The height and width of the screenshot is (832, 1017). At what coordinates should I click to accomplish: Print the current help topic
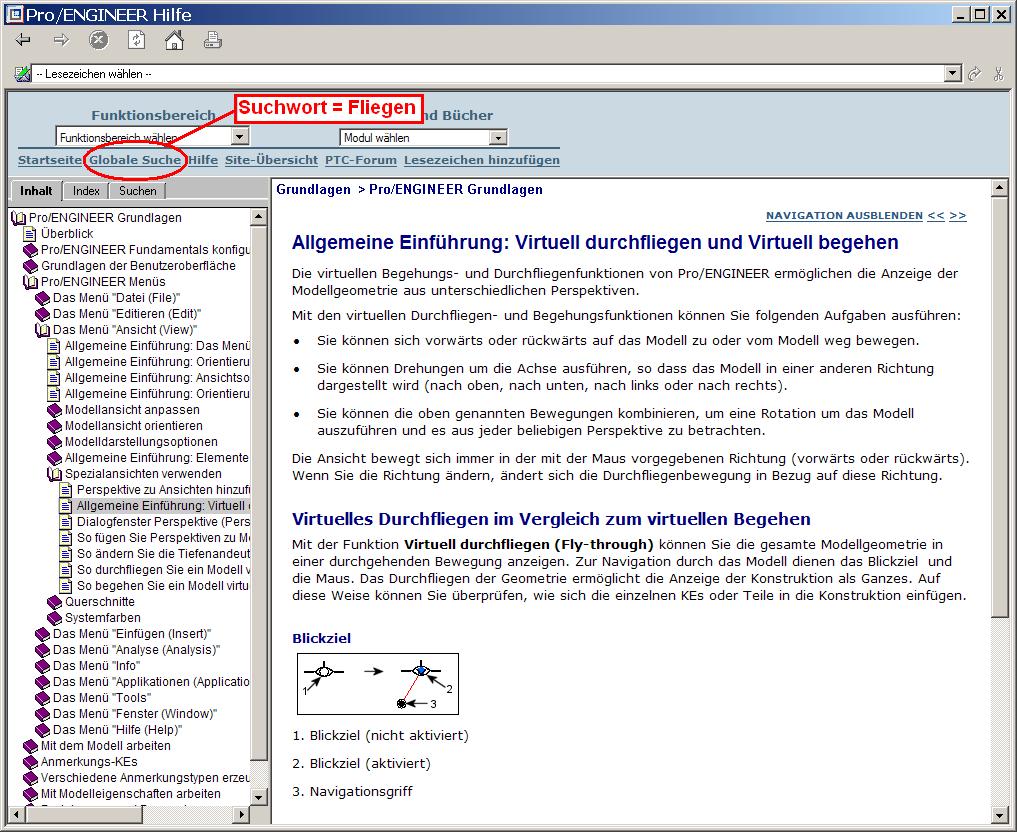[x=213, y=40]
